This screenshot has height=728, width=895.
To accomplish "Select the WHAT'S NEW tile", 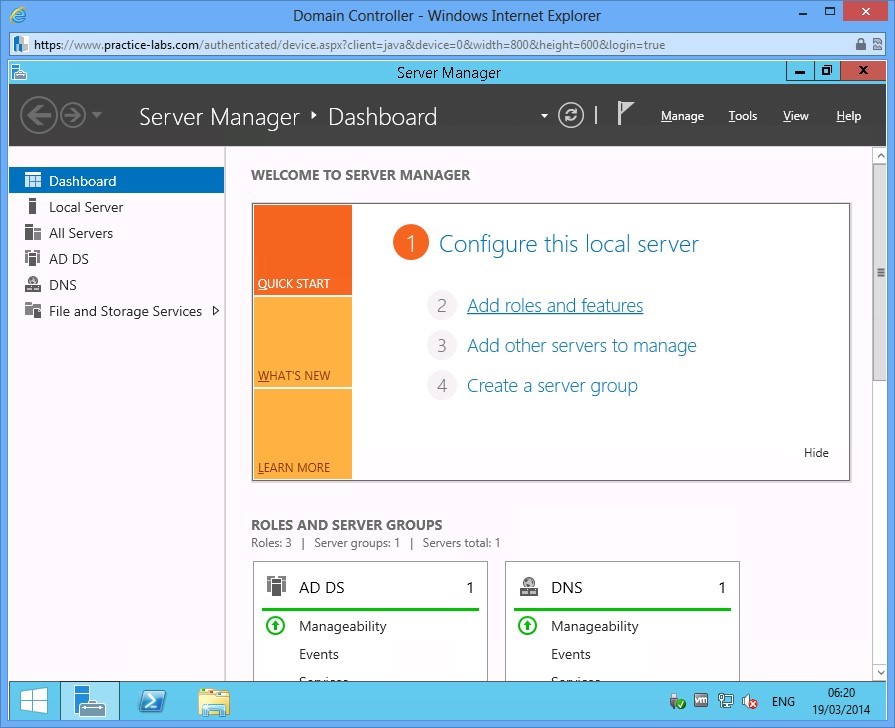I will pos(302,342).
